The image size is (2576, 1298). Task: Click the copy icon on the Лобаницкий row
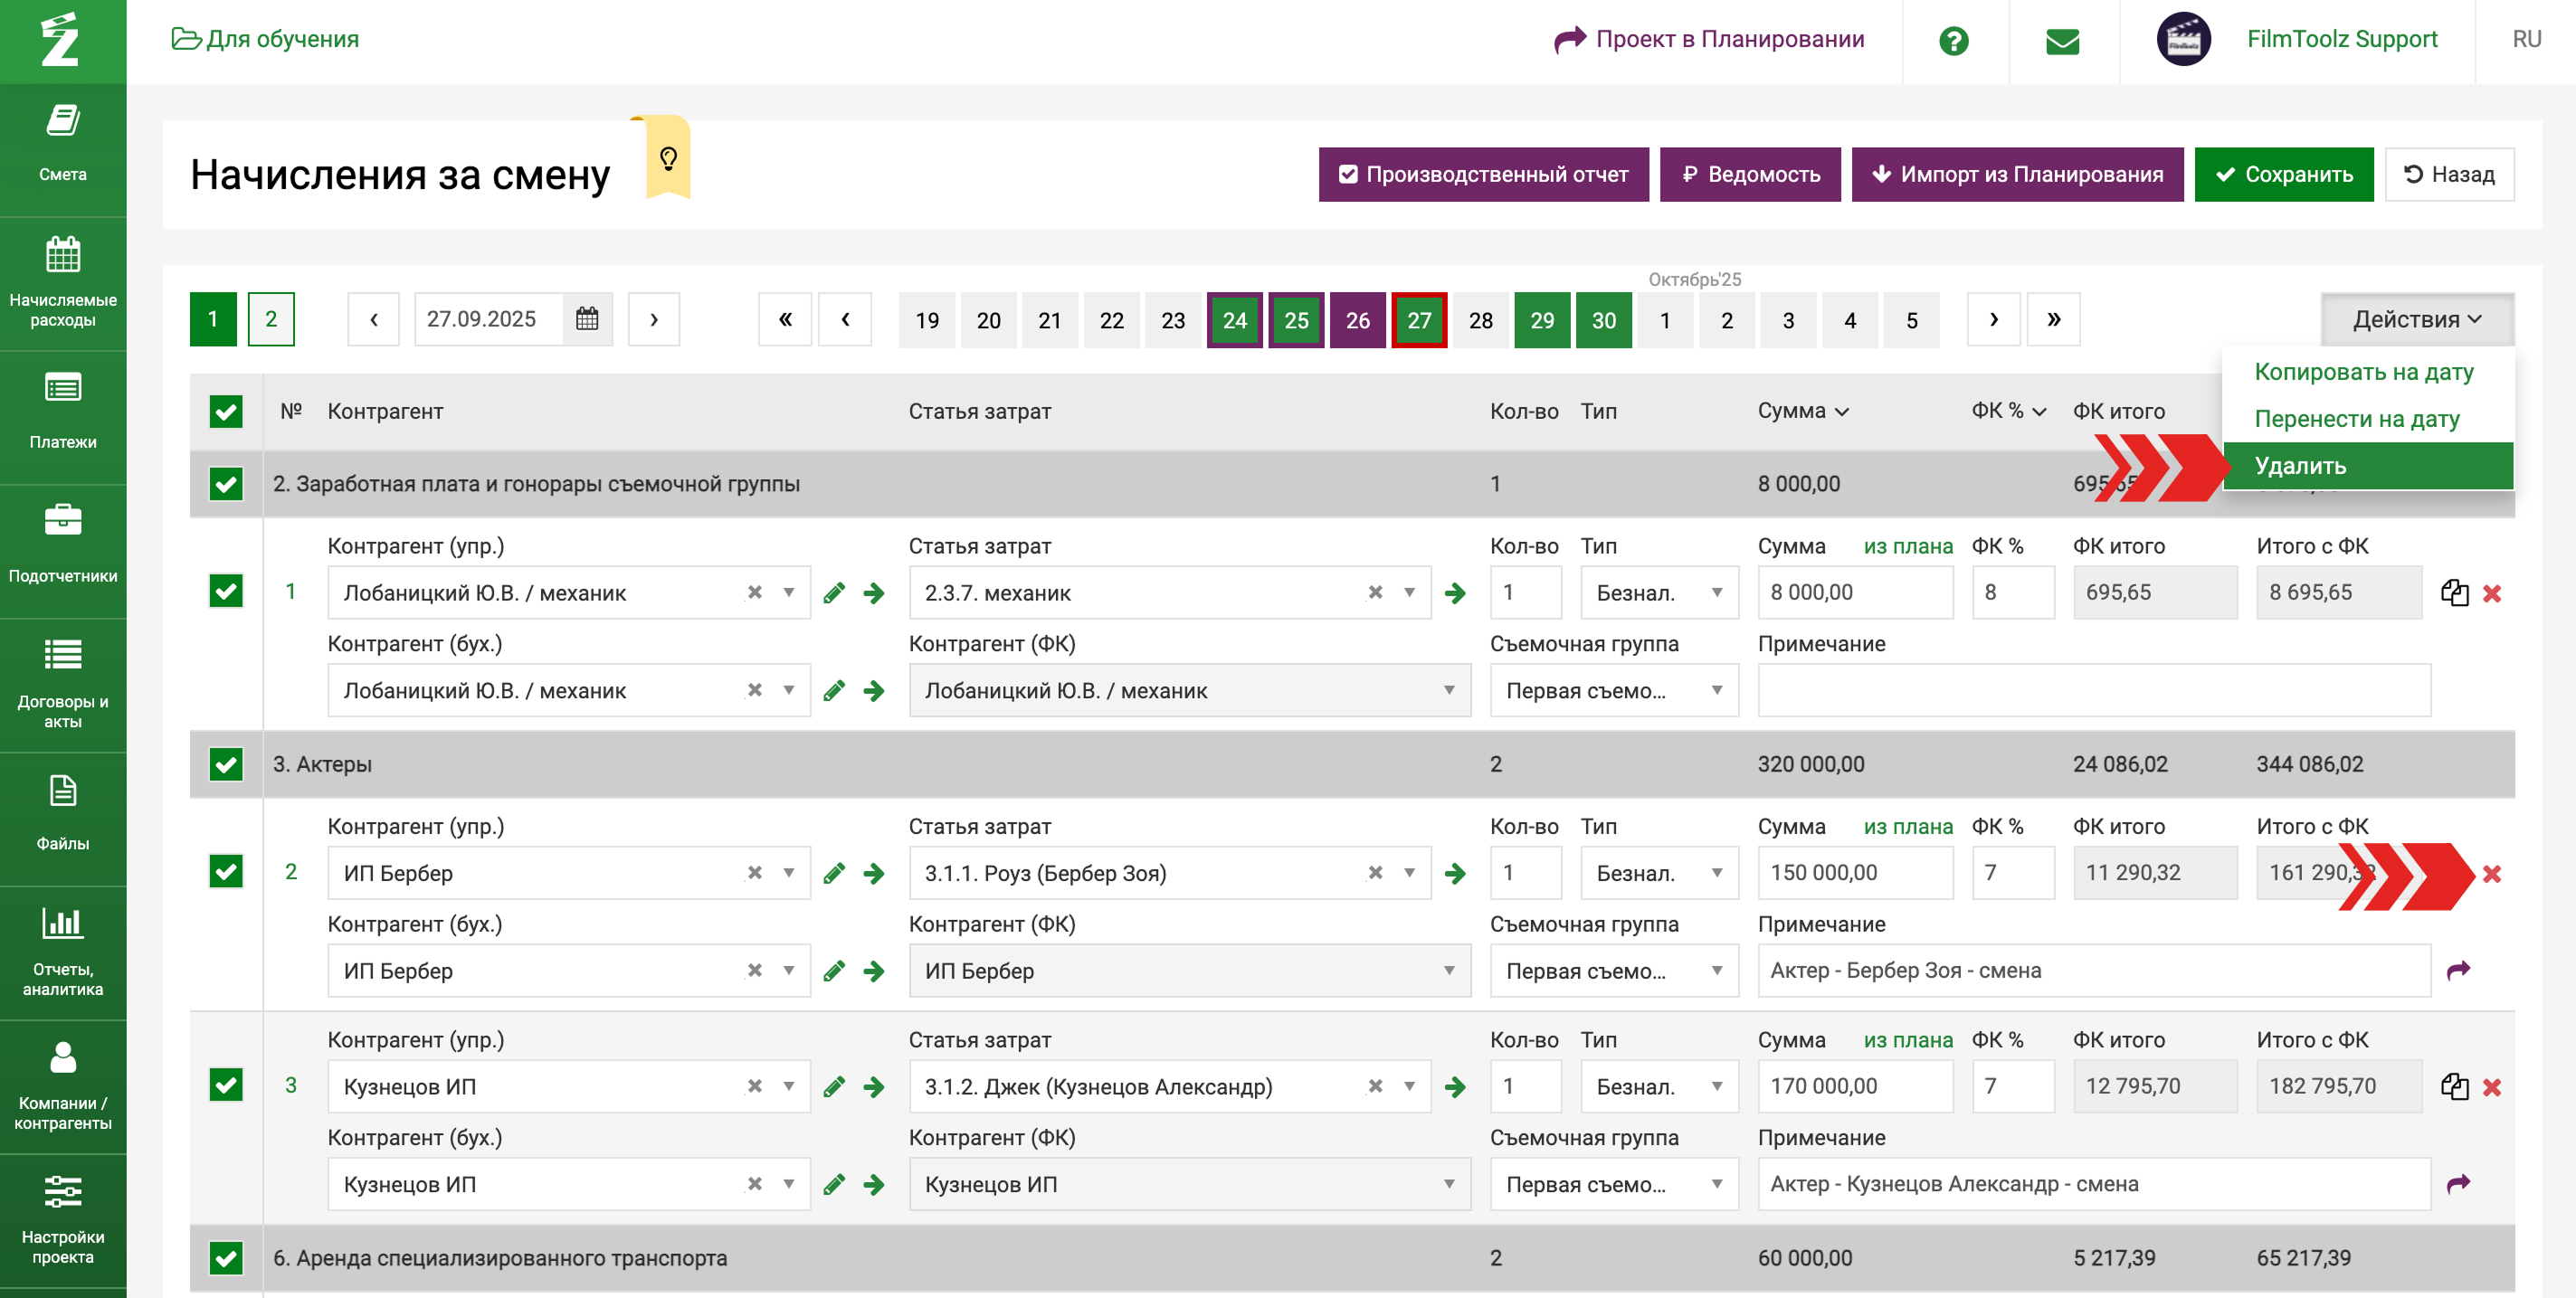pyautogui.click(x=2454, y=593)
